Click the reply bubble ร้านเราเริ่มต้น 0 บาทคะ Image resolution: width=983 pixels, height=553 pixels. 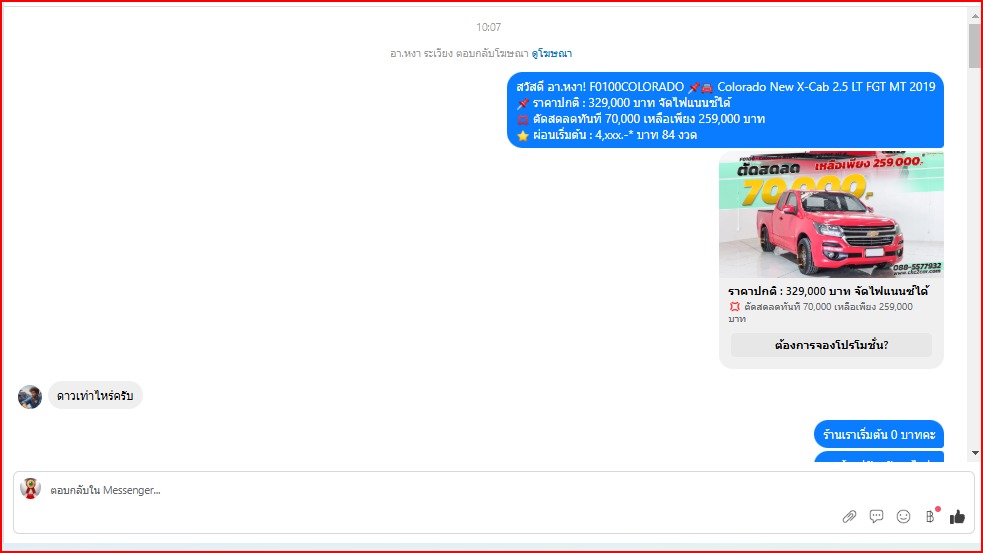[879, 434]
